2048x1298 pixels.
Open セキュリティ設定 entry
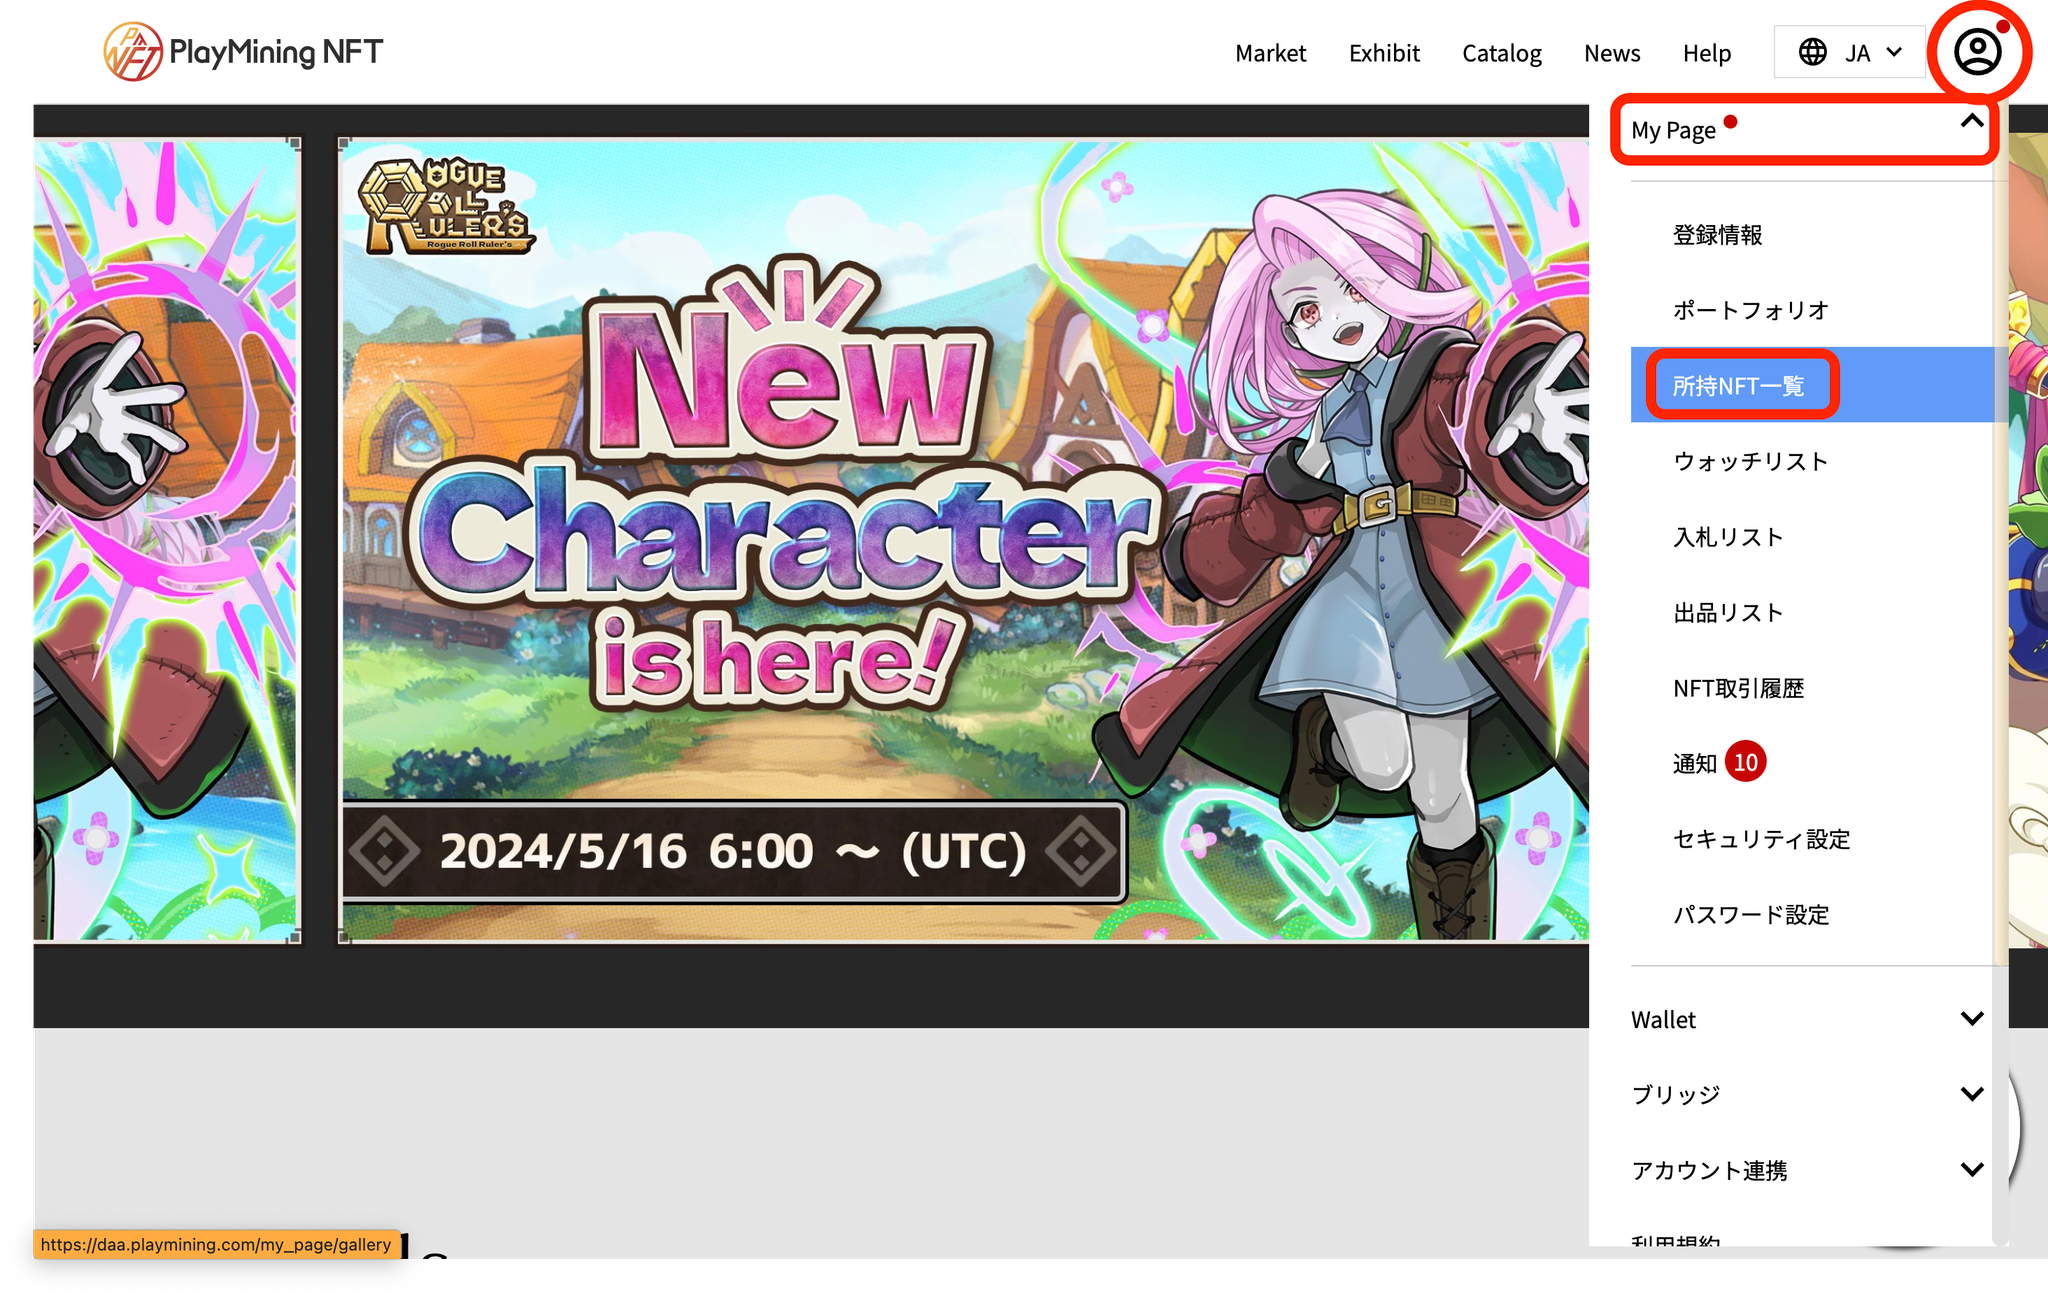tap(1761, 839)
